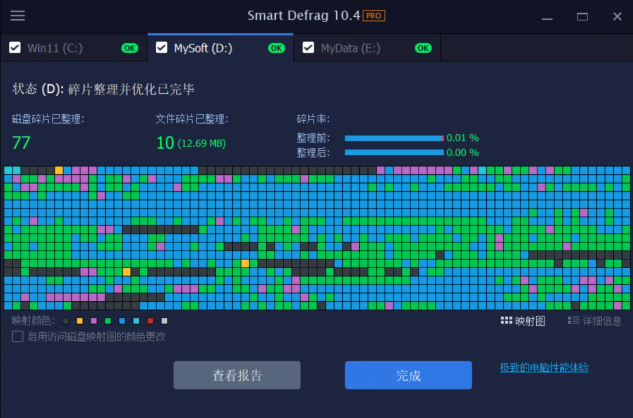Screen dimensions: 633x418
Task: Uncheck the Win11 (C:) drive checkbox
Action: pos(15,48)
